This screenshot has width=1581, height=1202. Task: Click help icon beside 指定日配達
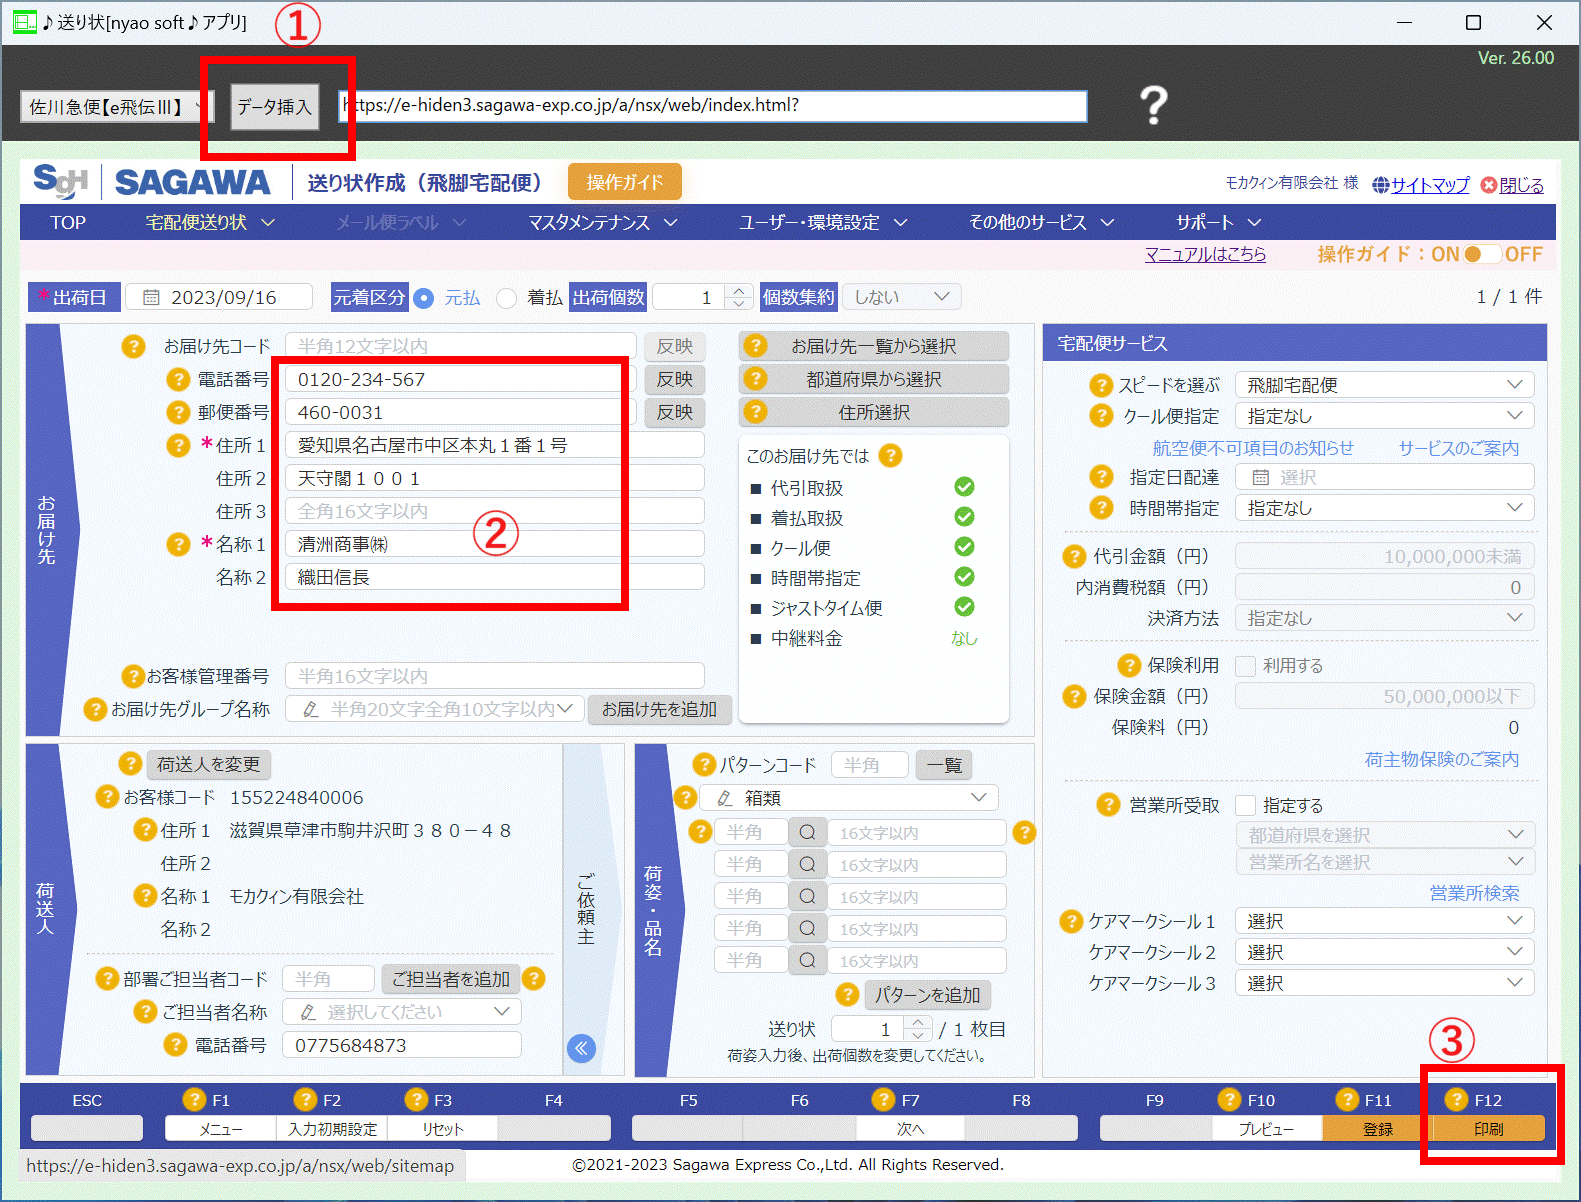tap(1101, 477)
